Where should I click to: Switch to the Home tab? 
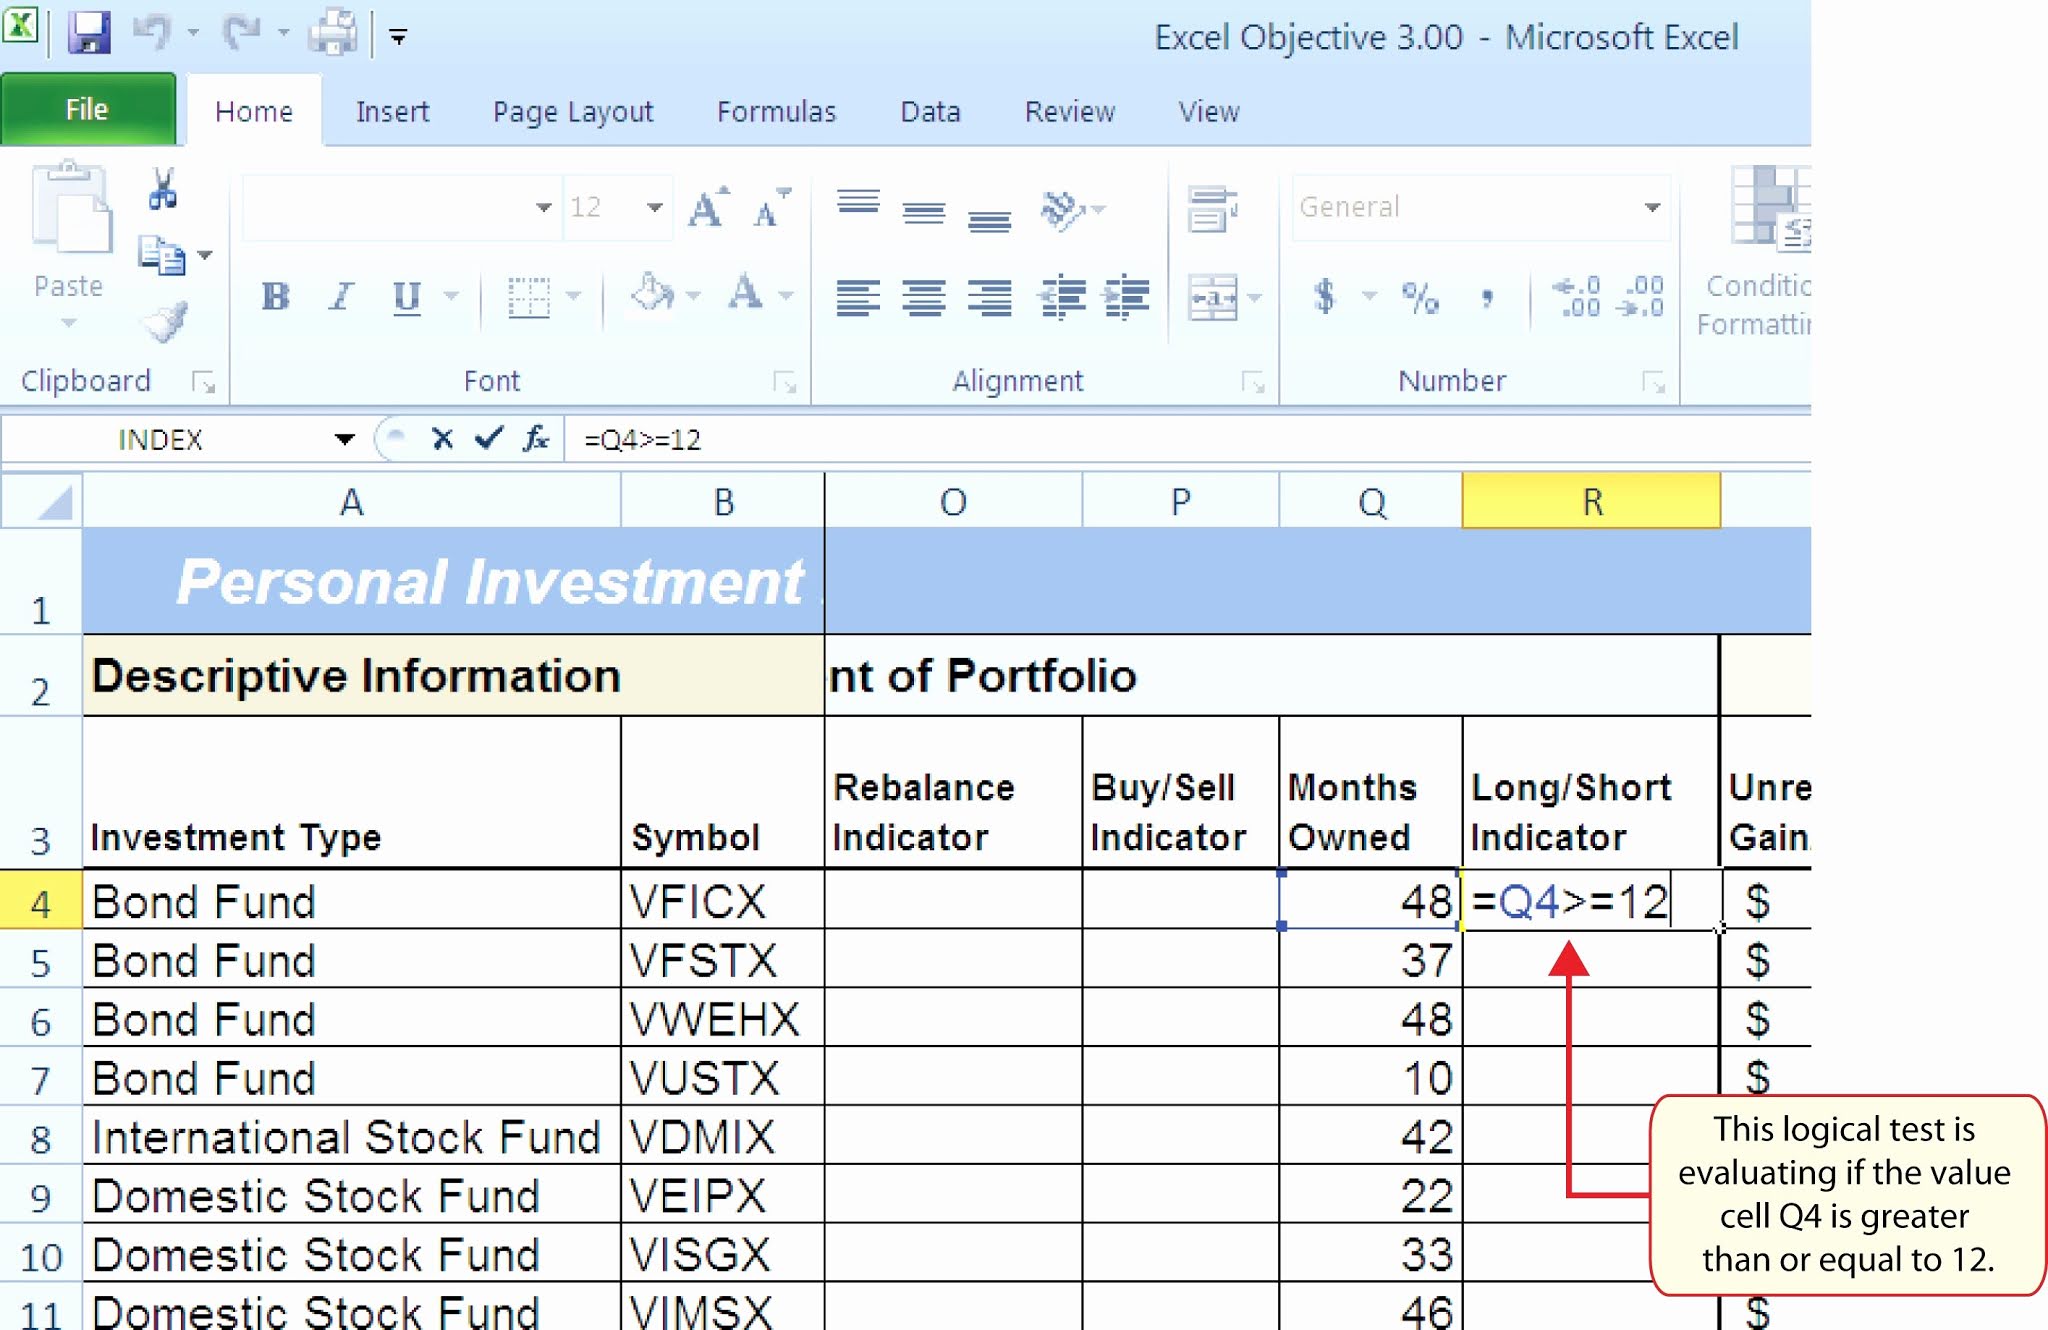254,111
